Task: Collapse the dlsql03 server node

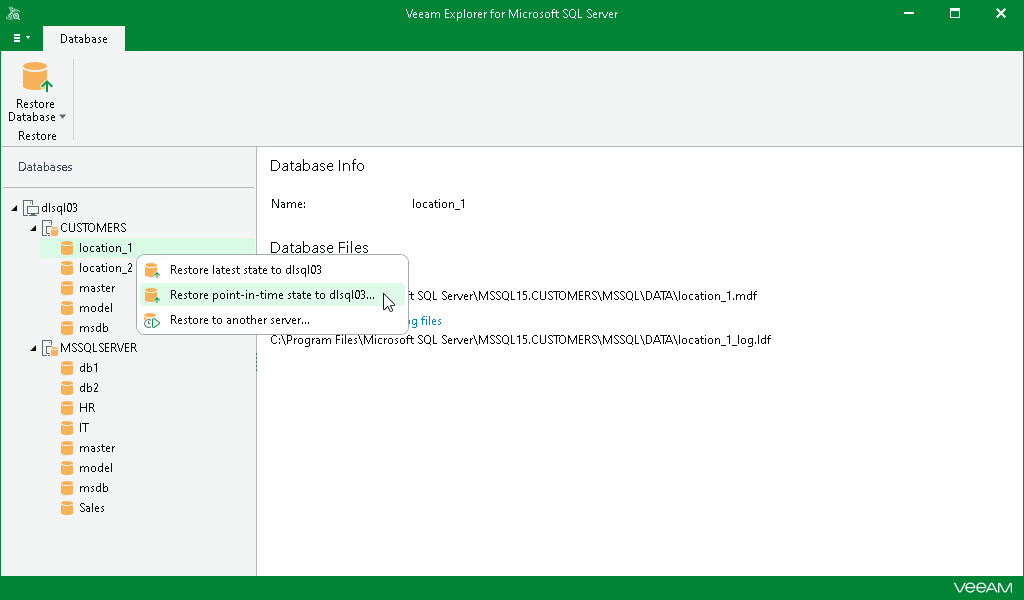Action: 14,208
